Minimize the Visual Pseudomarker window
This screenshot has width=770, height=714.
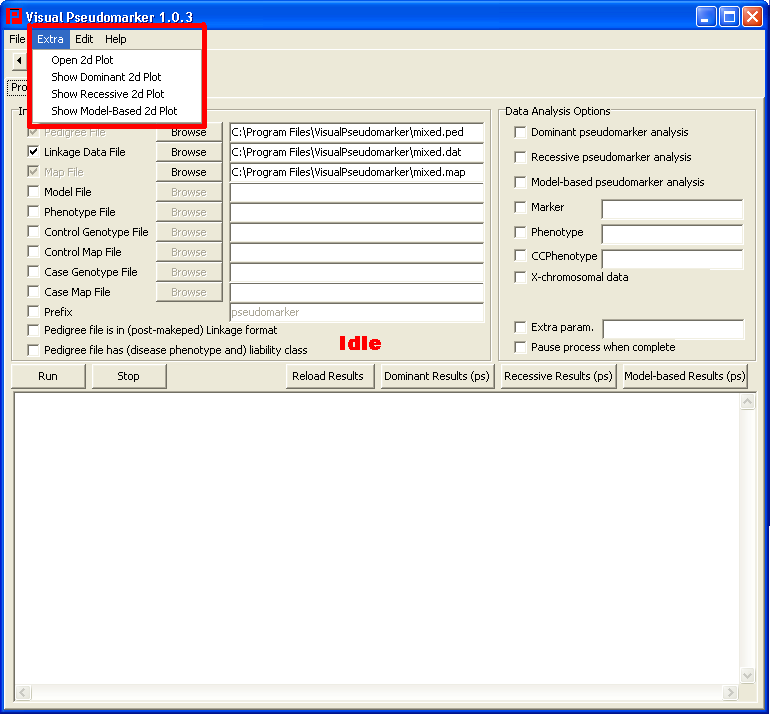pos(706,17)
